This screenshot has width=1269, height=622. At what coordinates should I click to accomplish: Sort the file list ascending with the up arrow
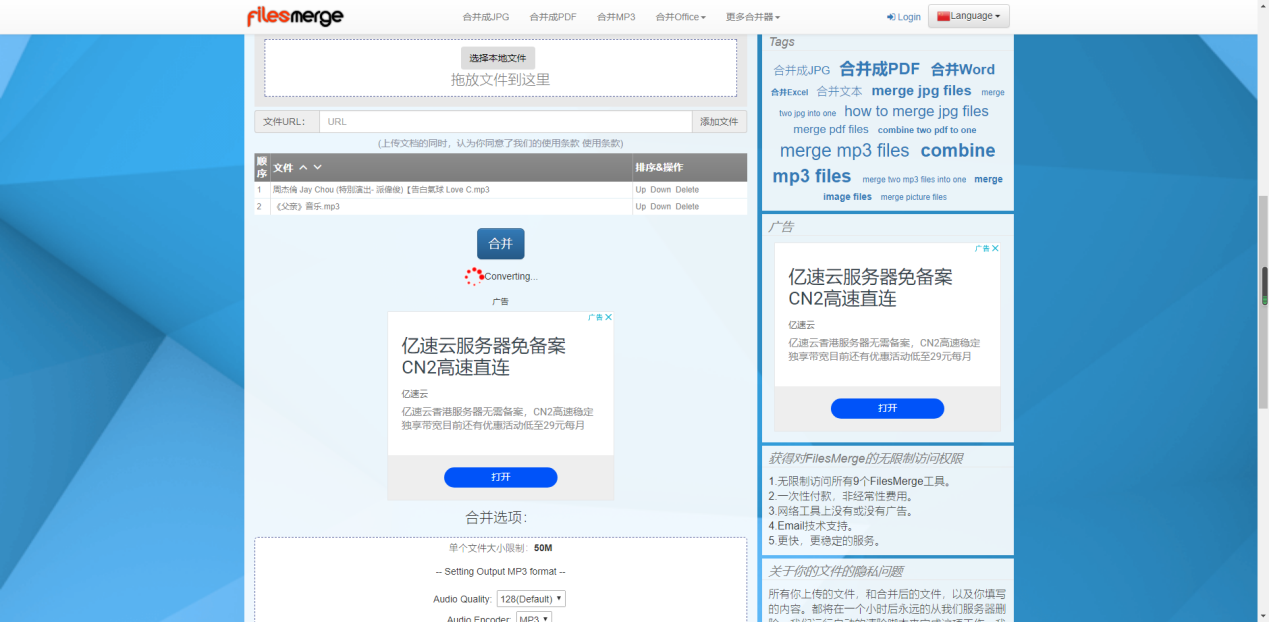click(303, 167)
